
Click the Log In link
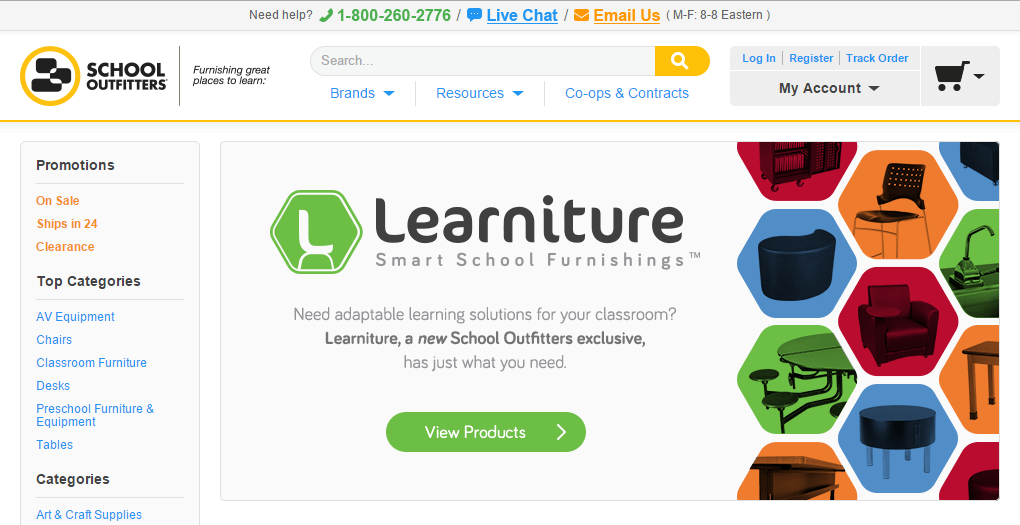coord(758,58)
